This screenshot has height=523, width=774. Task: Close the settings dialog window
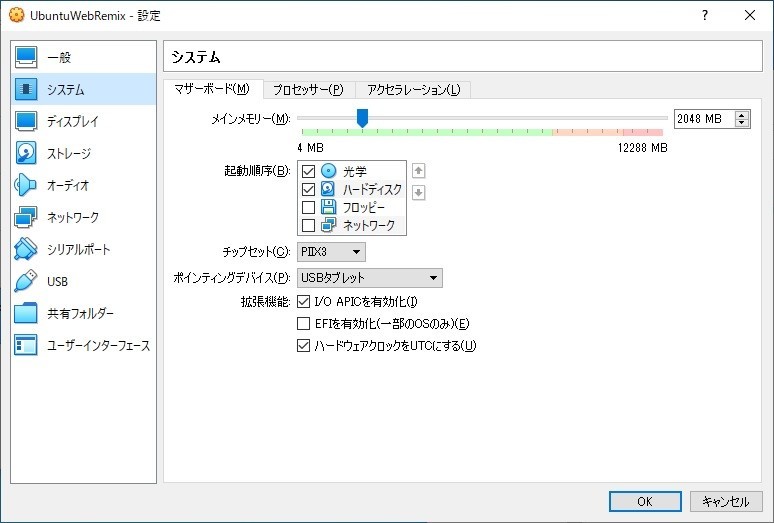click(750, 15)
